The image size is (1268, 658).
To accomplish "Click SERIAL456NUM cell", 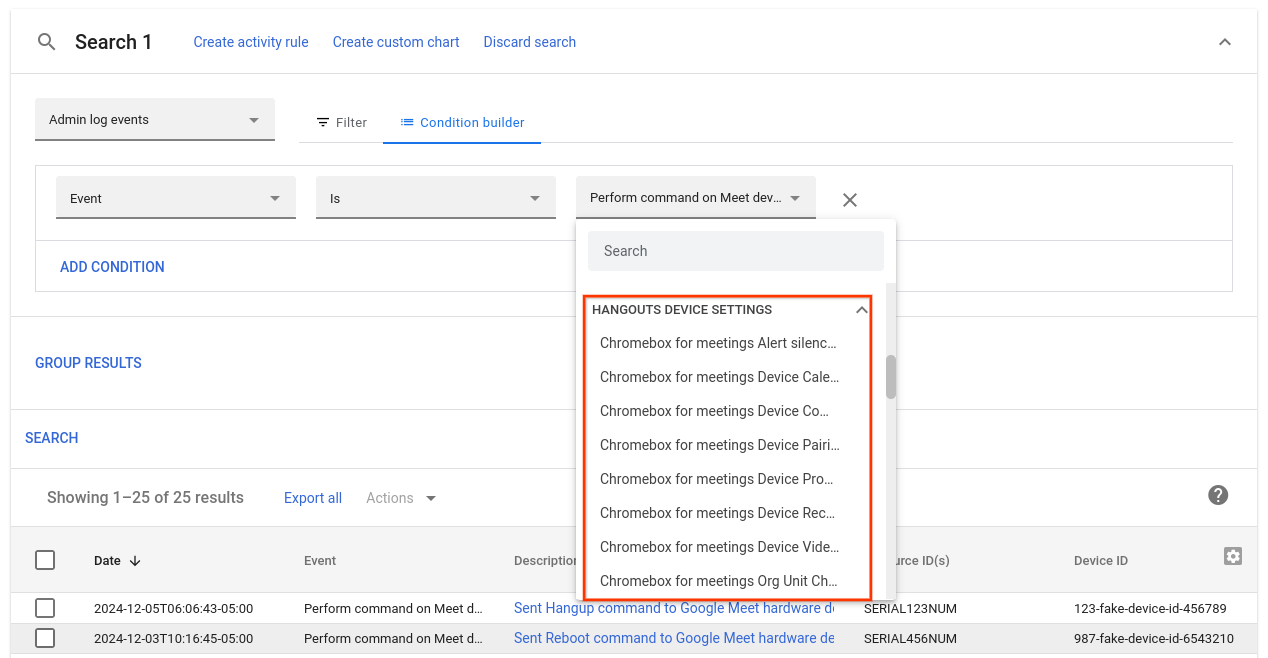I will pyautogui.click(x=910, y=638).
